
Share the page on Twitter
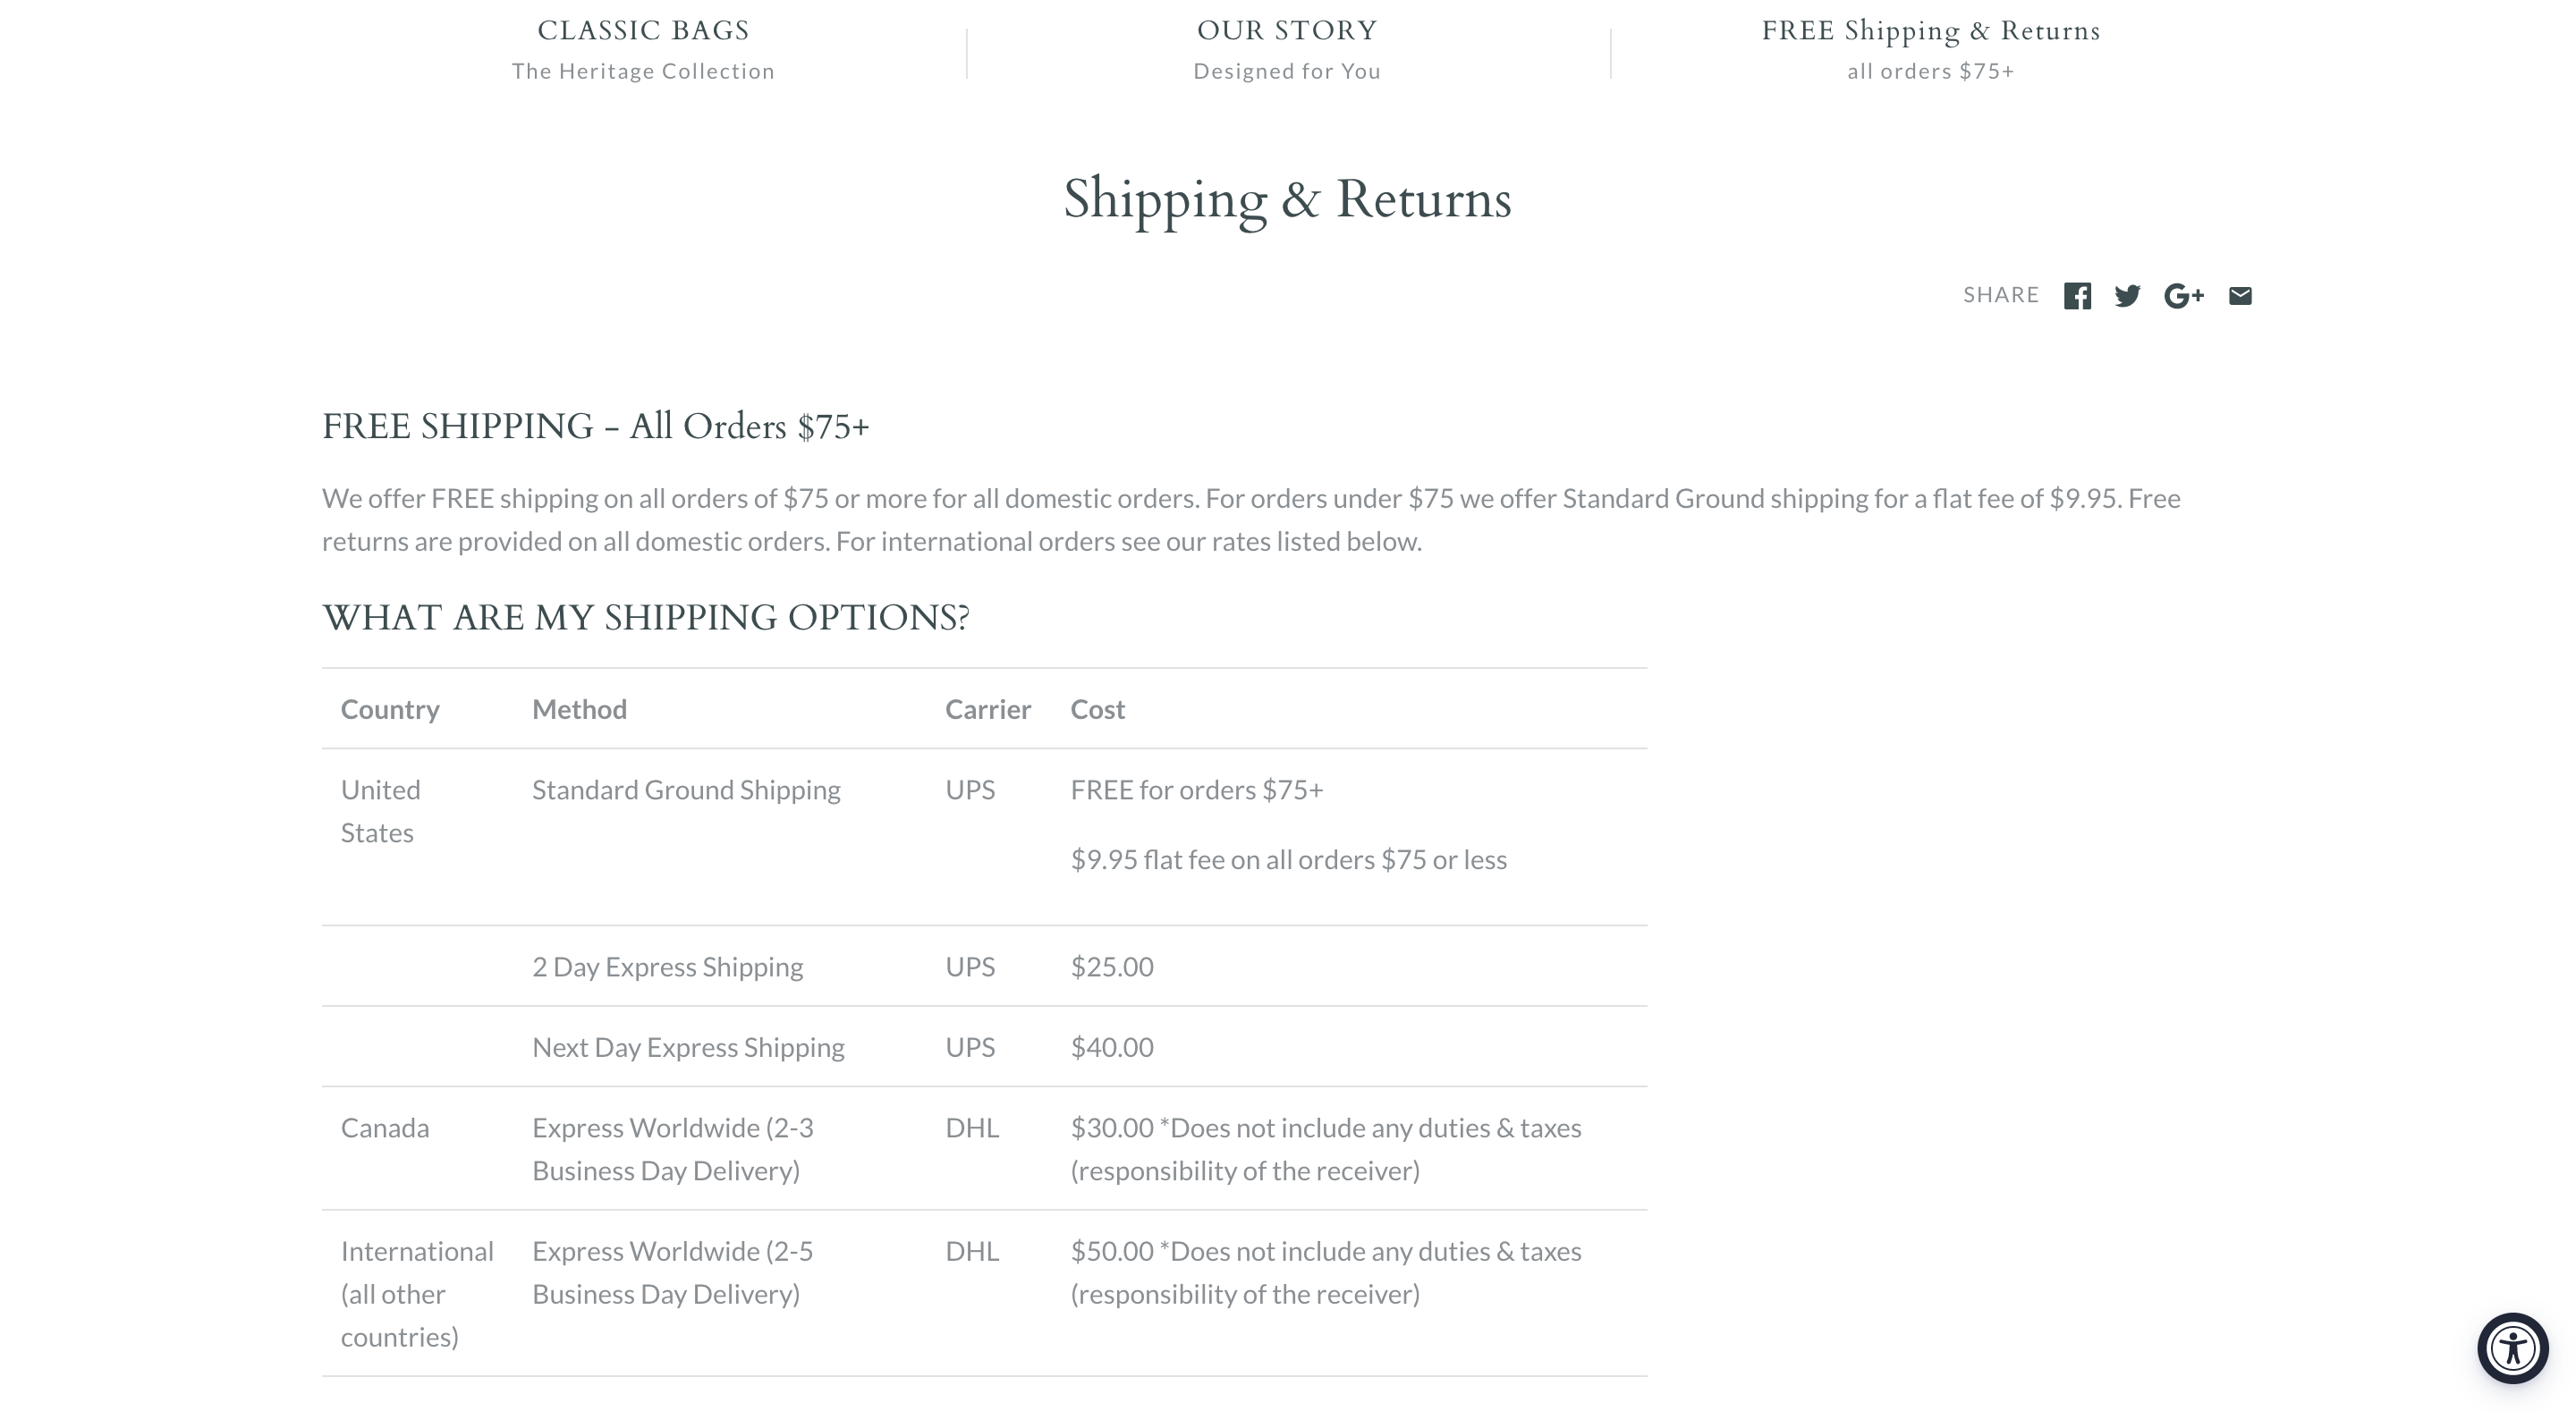2127,296
